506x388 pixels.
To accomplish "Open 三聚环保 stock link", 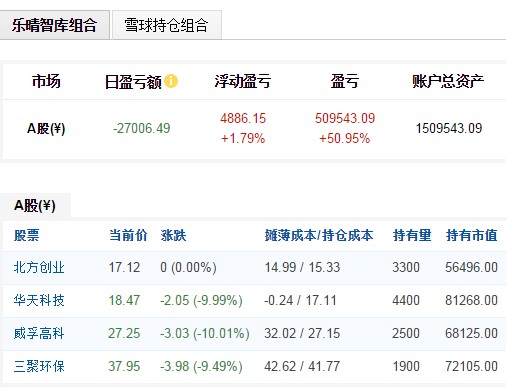I will tap(39, 366).
